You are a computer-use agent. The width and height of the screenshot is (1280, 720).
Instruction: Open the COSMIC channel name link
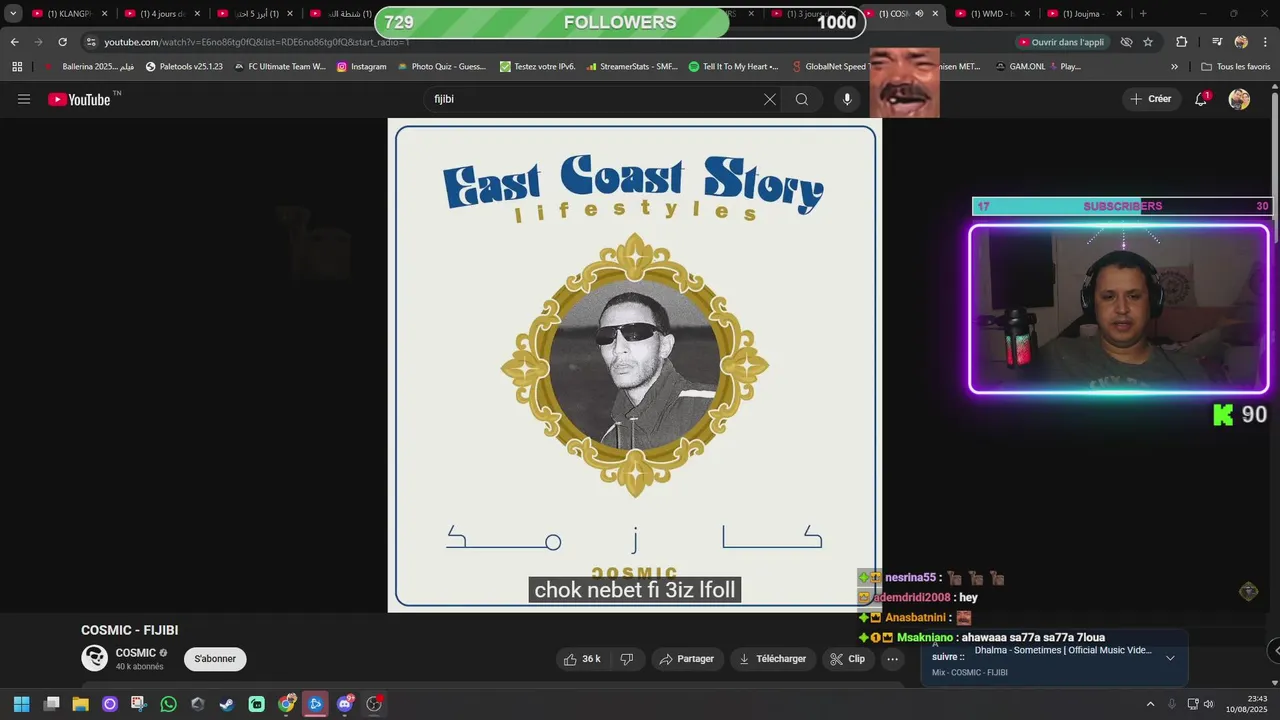[136, 653]
